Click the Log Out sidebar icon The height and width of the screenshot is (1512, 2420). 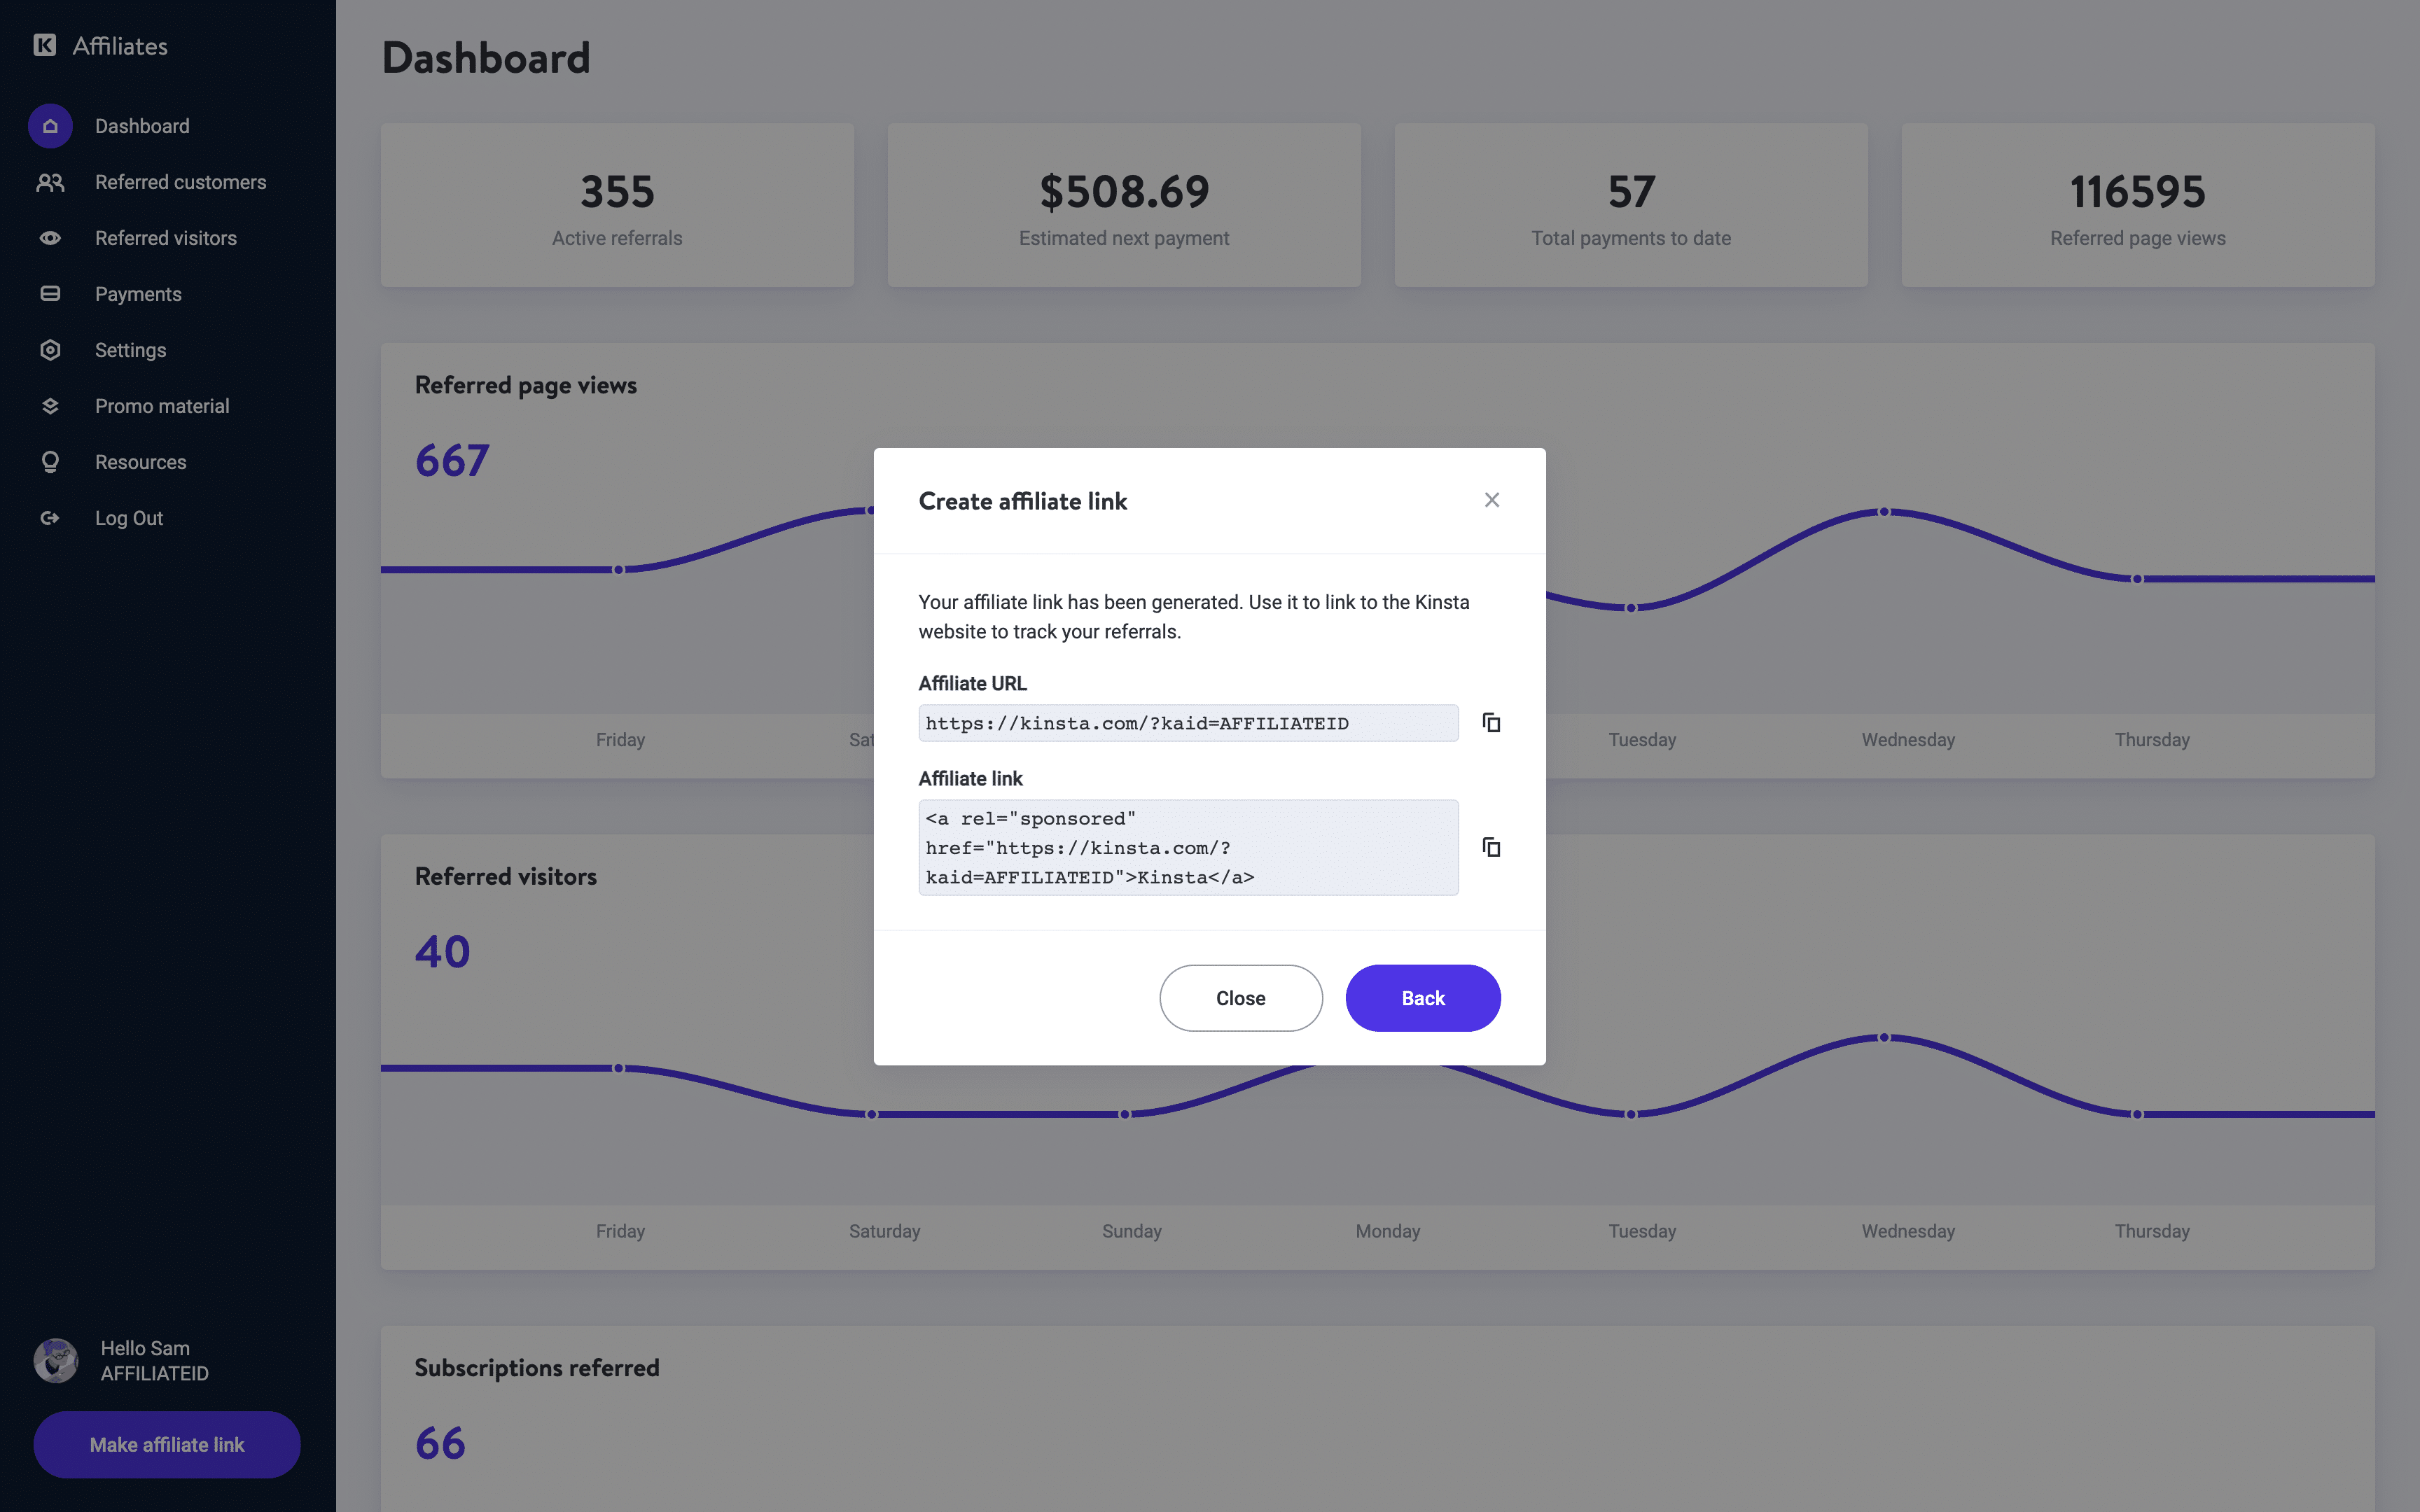[49, 517]
